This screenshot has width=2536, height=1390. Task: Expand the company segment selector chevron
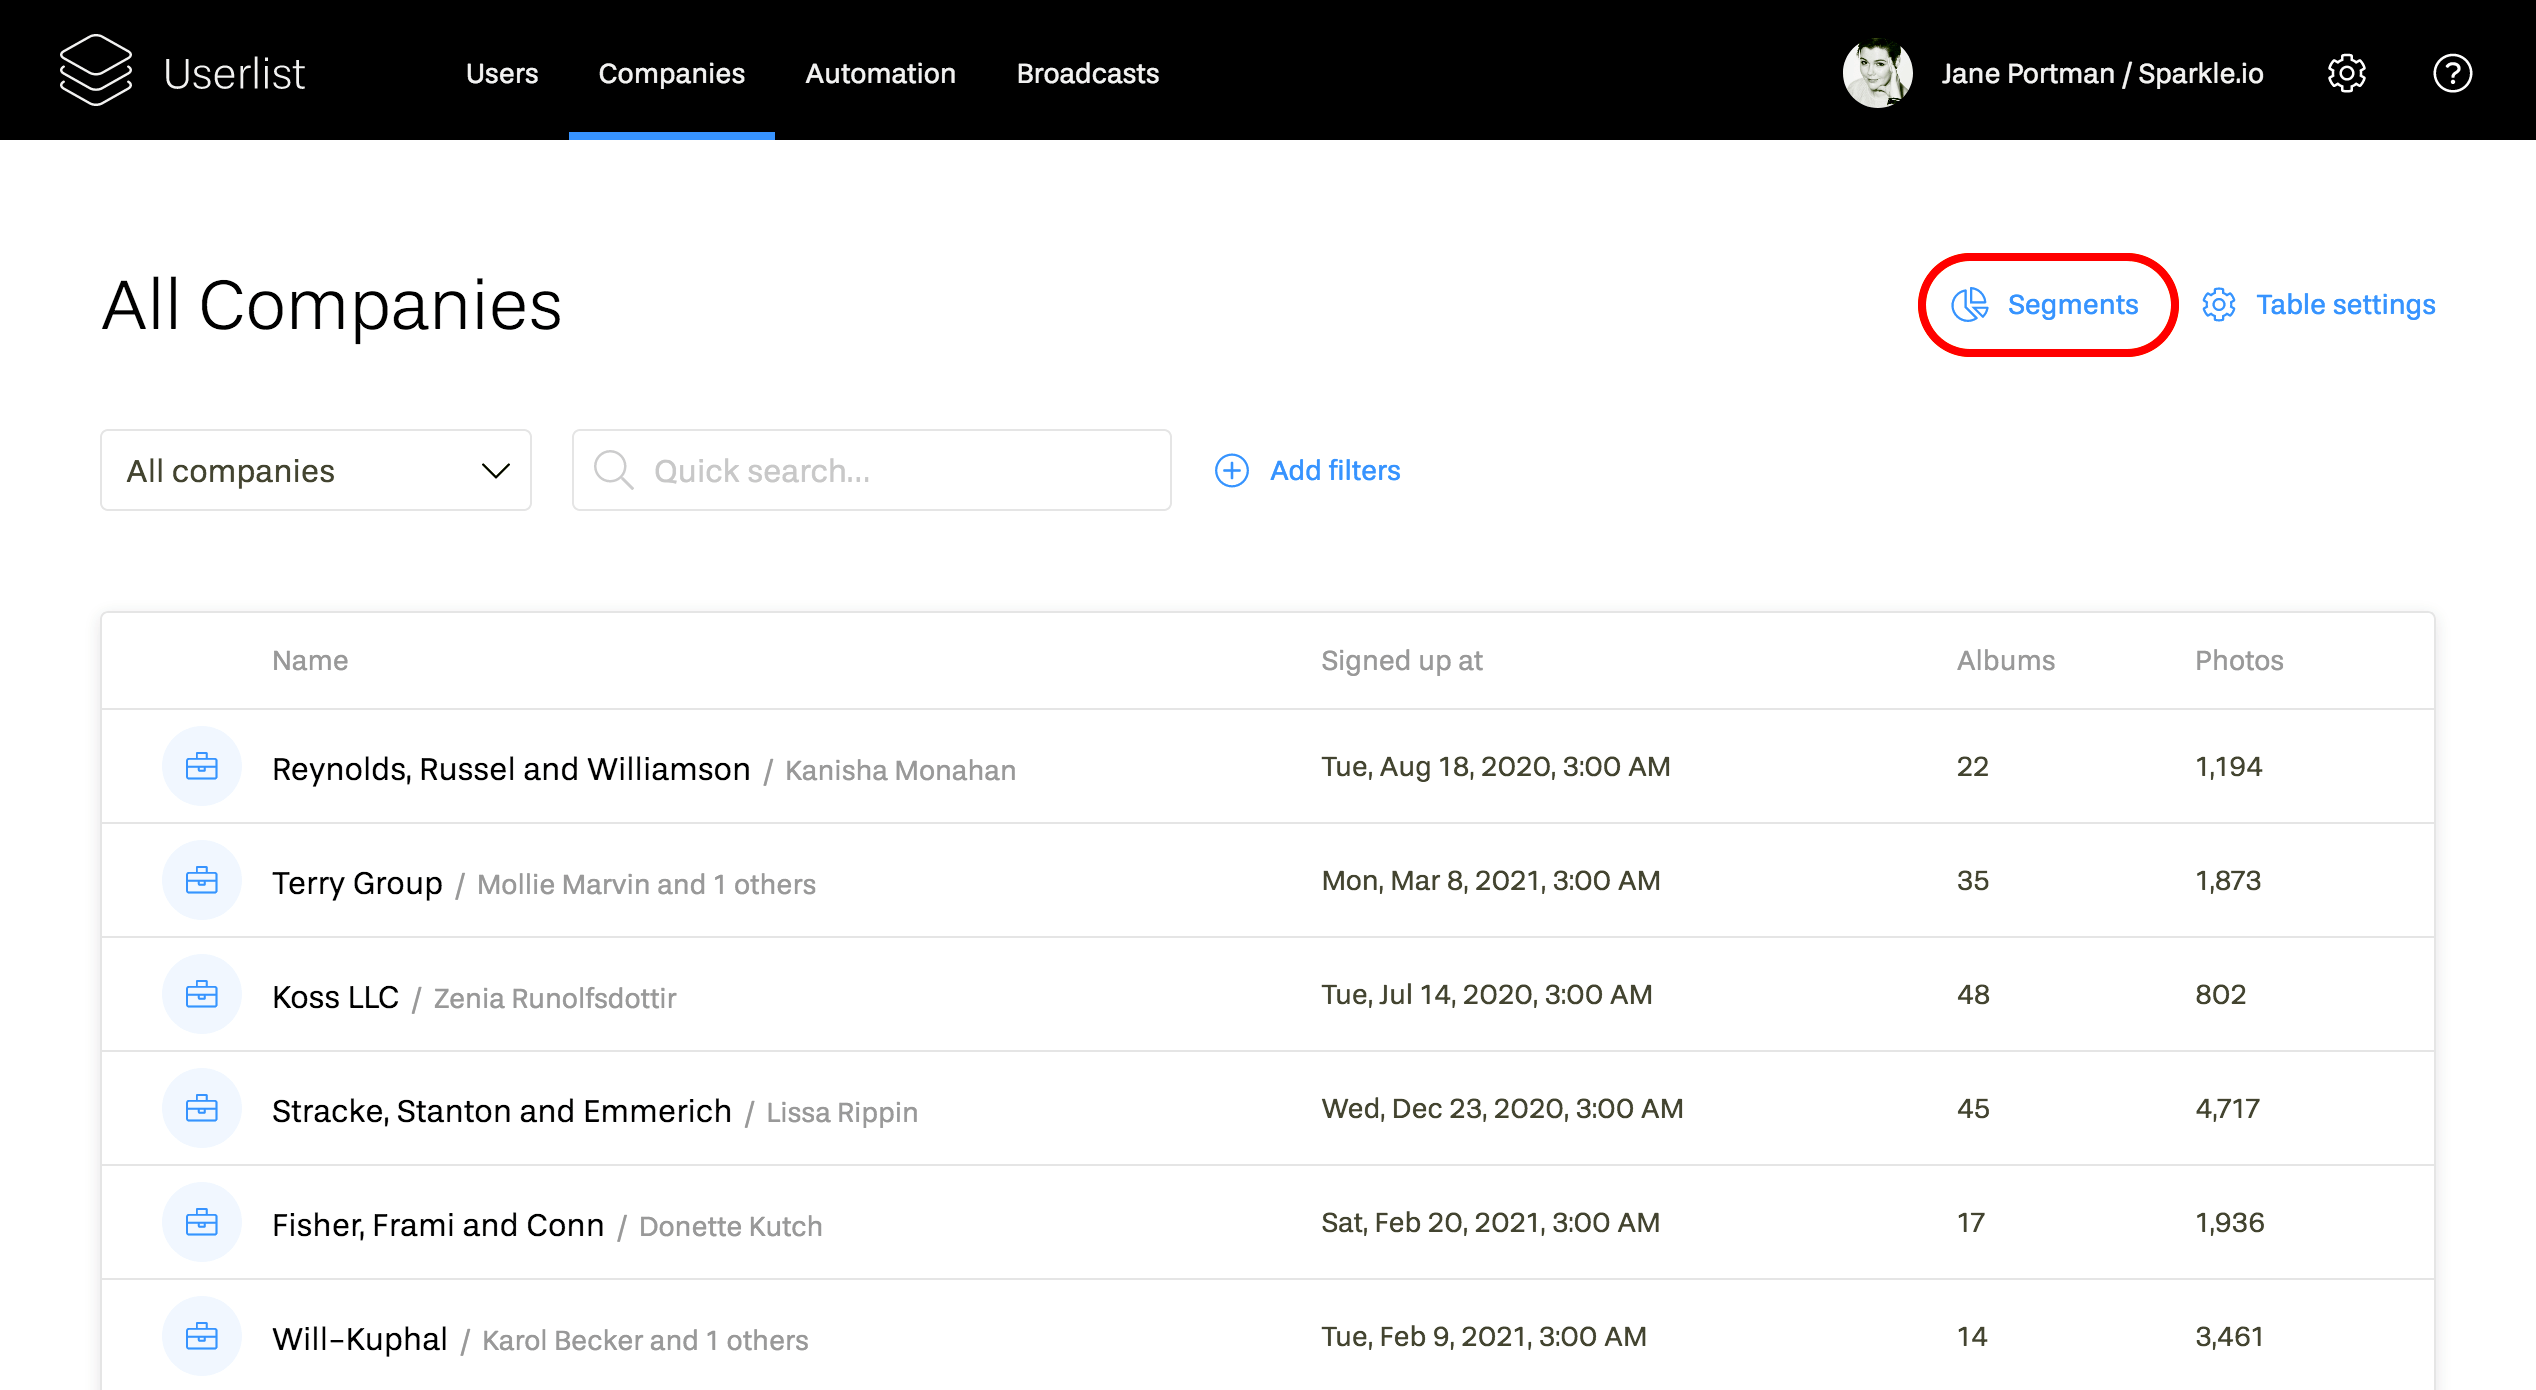click(x=495, y=470)
